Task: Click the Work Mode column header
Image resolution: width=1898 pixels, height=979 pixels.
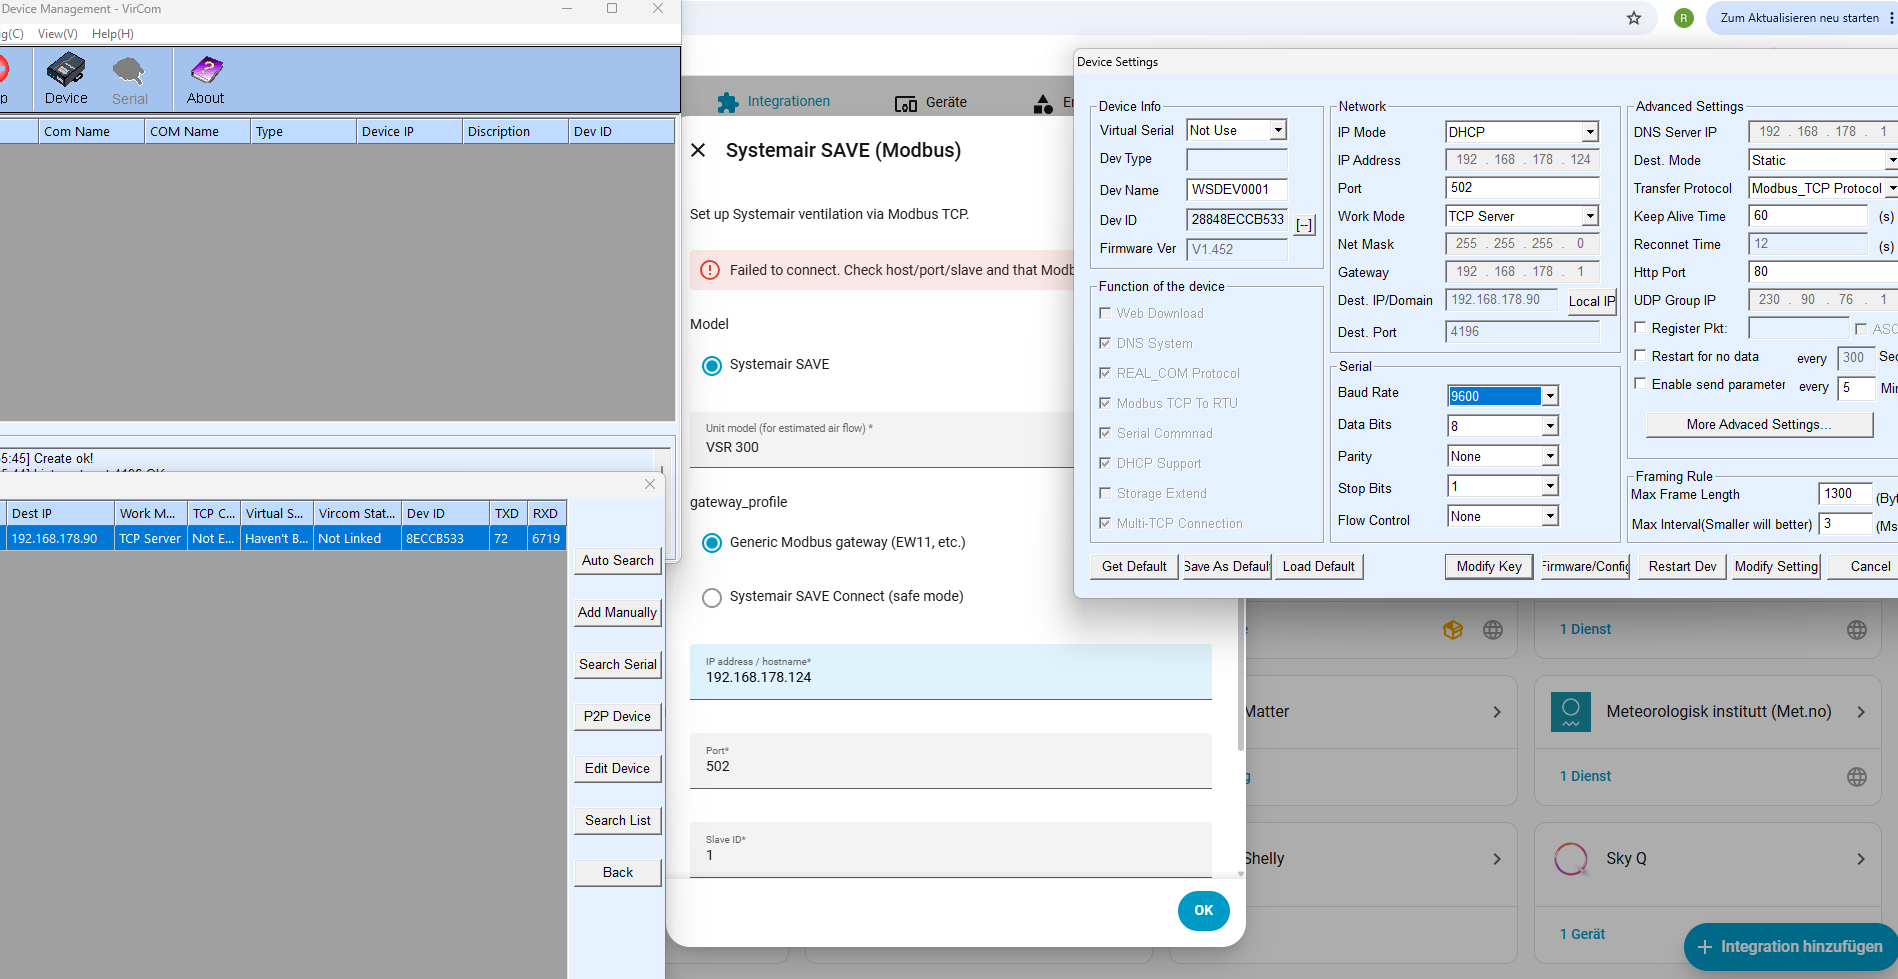Action: [x=151, y=513]
